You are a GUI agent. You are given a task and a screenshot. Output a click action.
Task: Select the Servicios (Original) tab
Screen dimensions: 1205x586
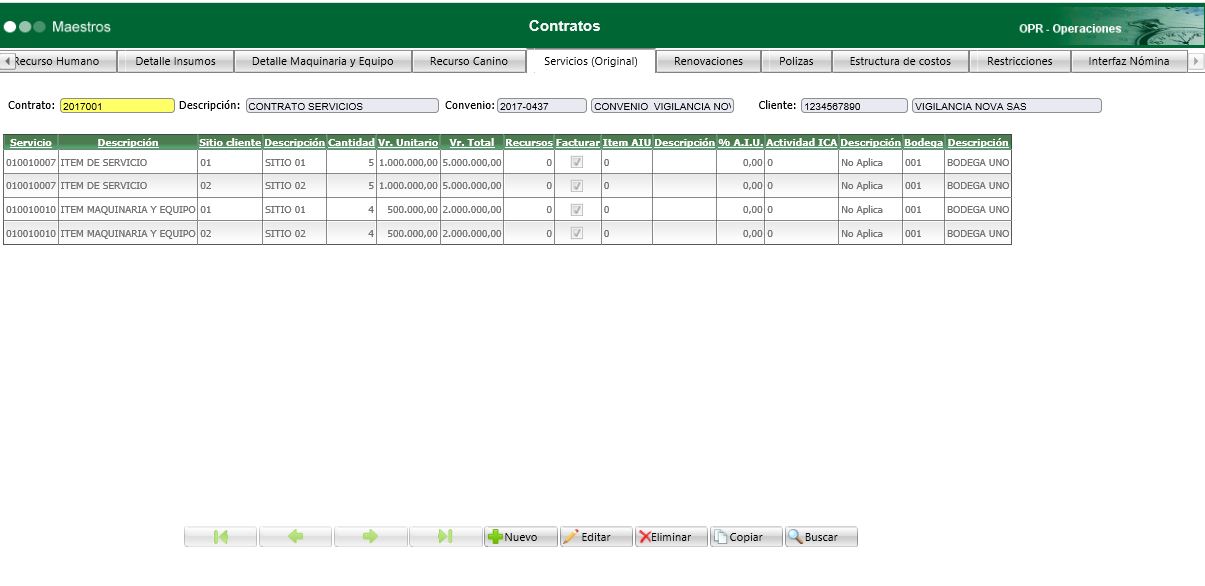[x=591, y=61]
